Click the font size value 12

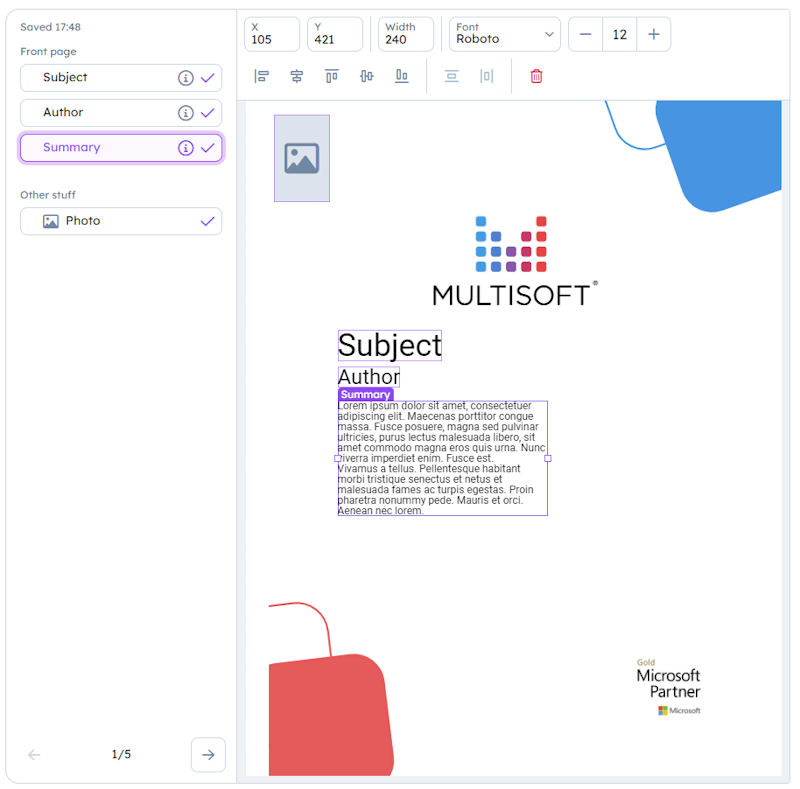[x=619, y=34]
